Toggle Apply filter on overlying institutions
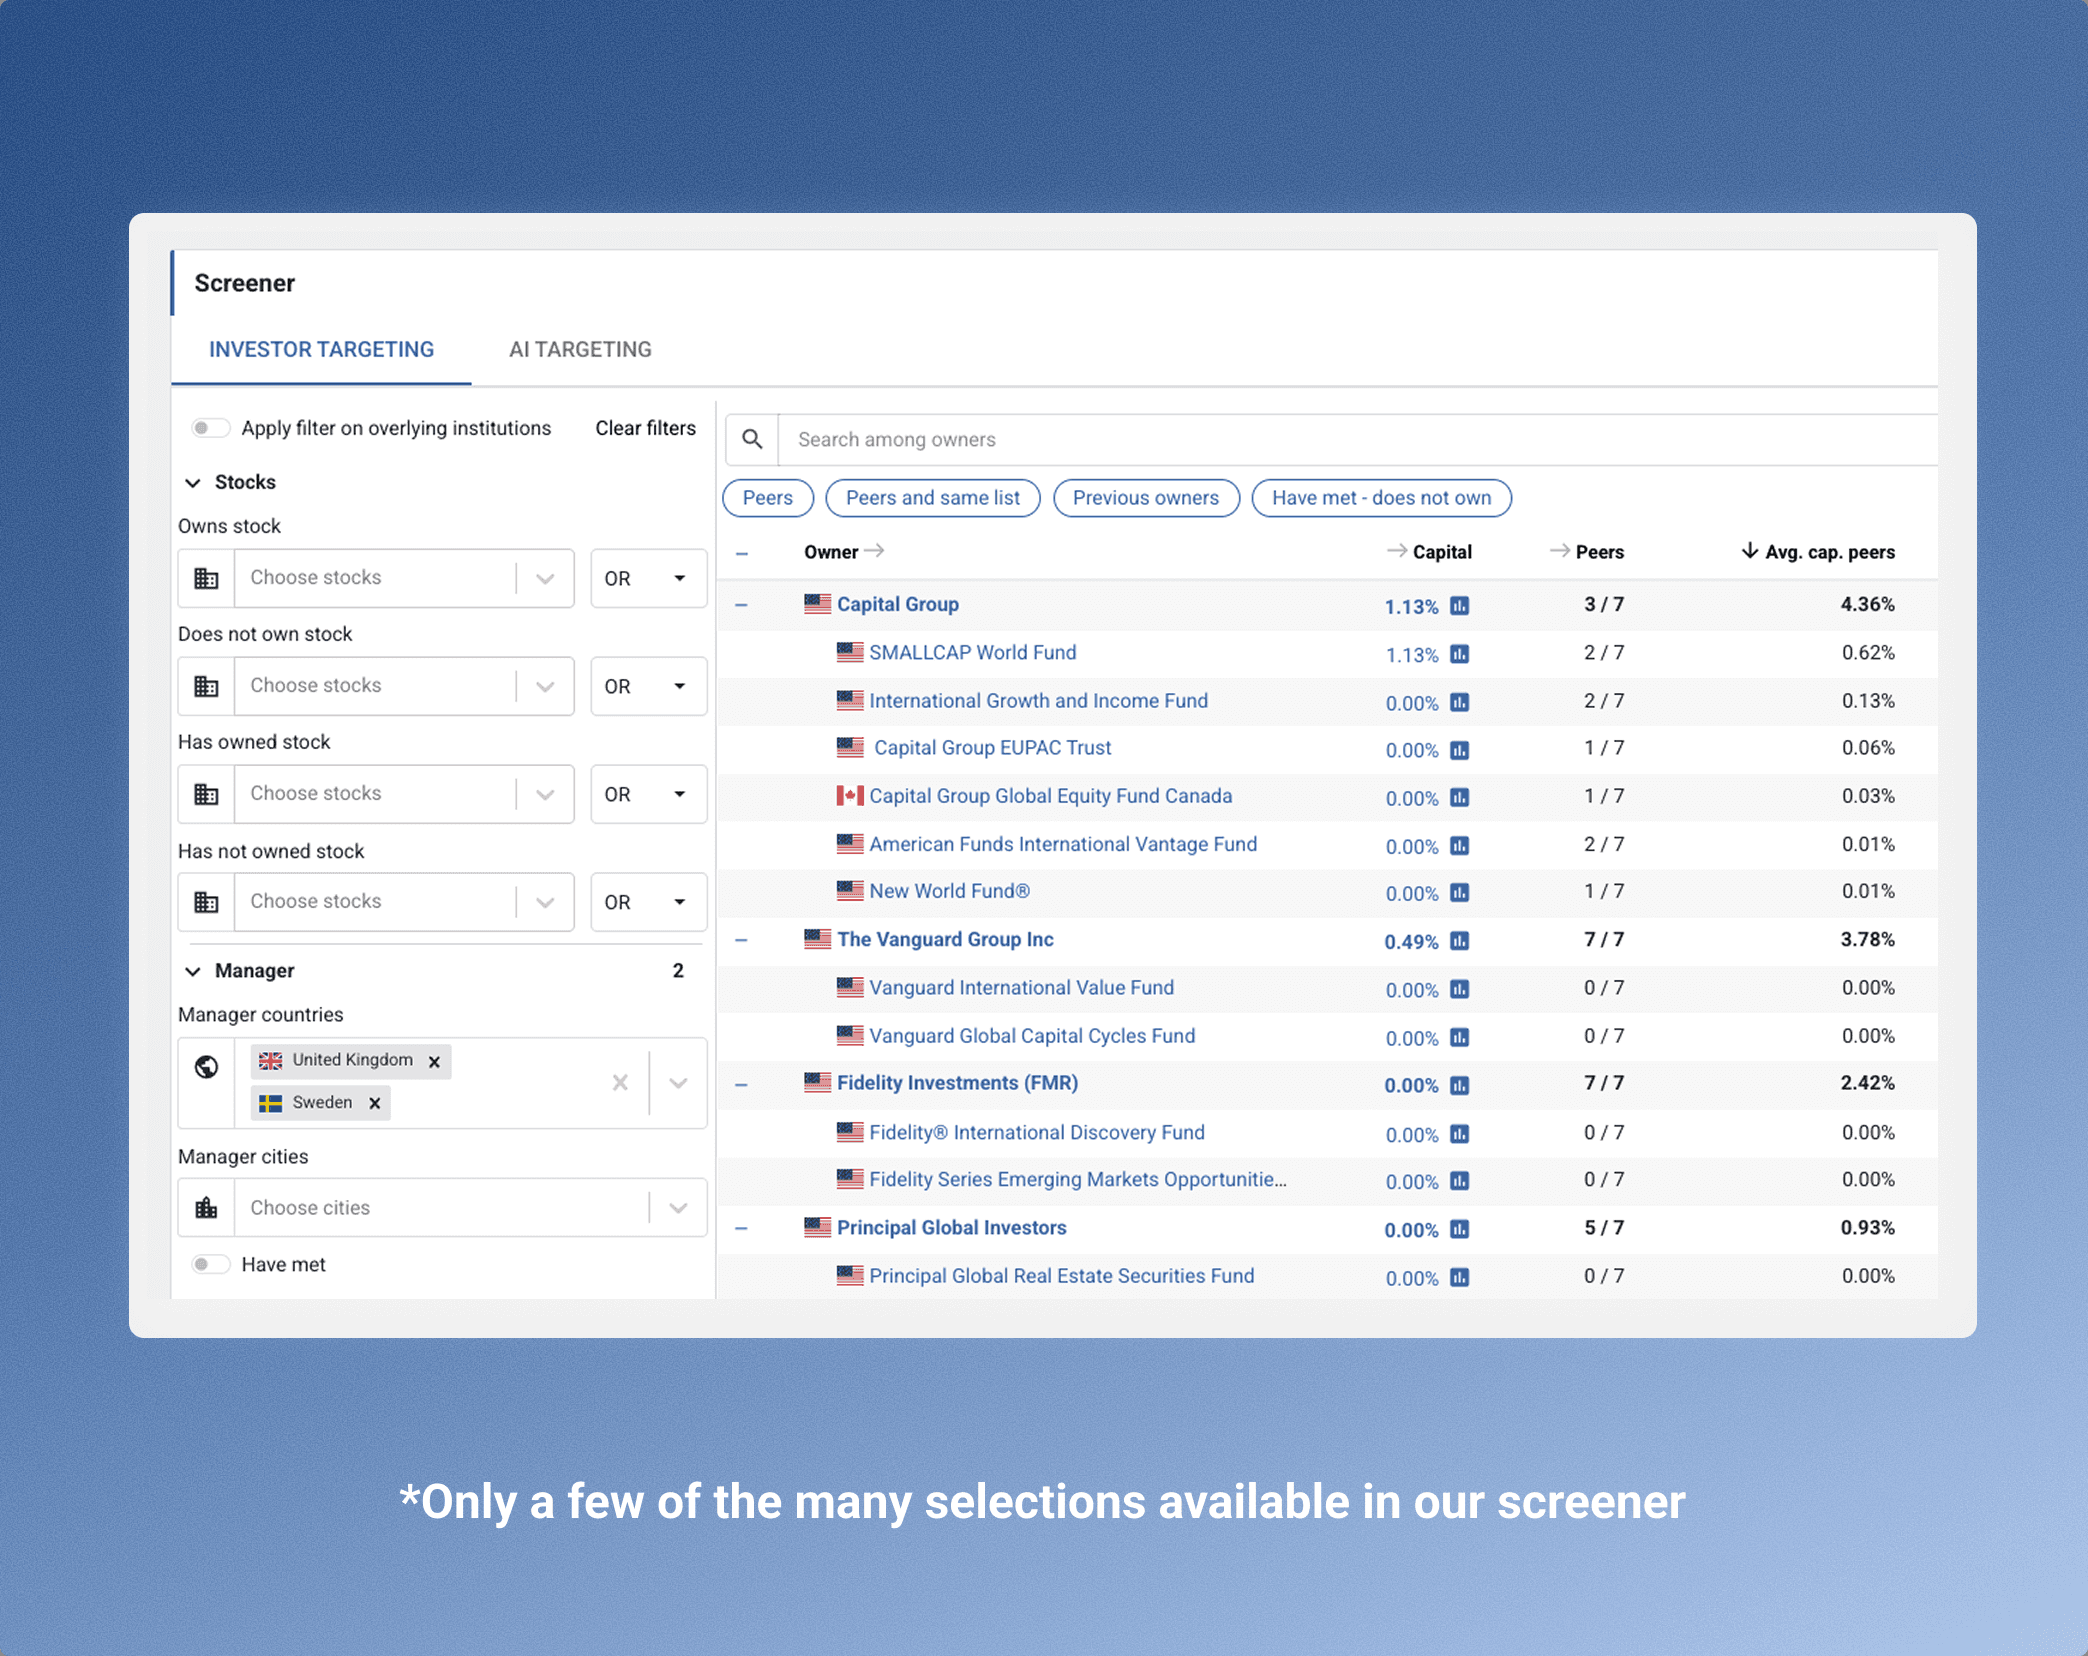 coord(210,428)
